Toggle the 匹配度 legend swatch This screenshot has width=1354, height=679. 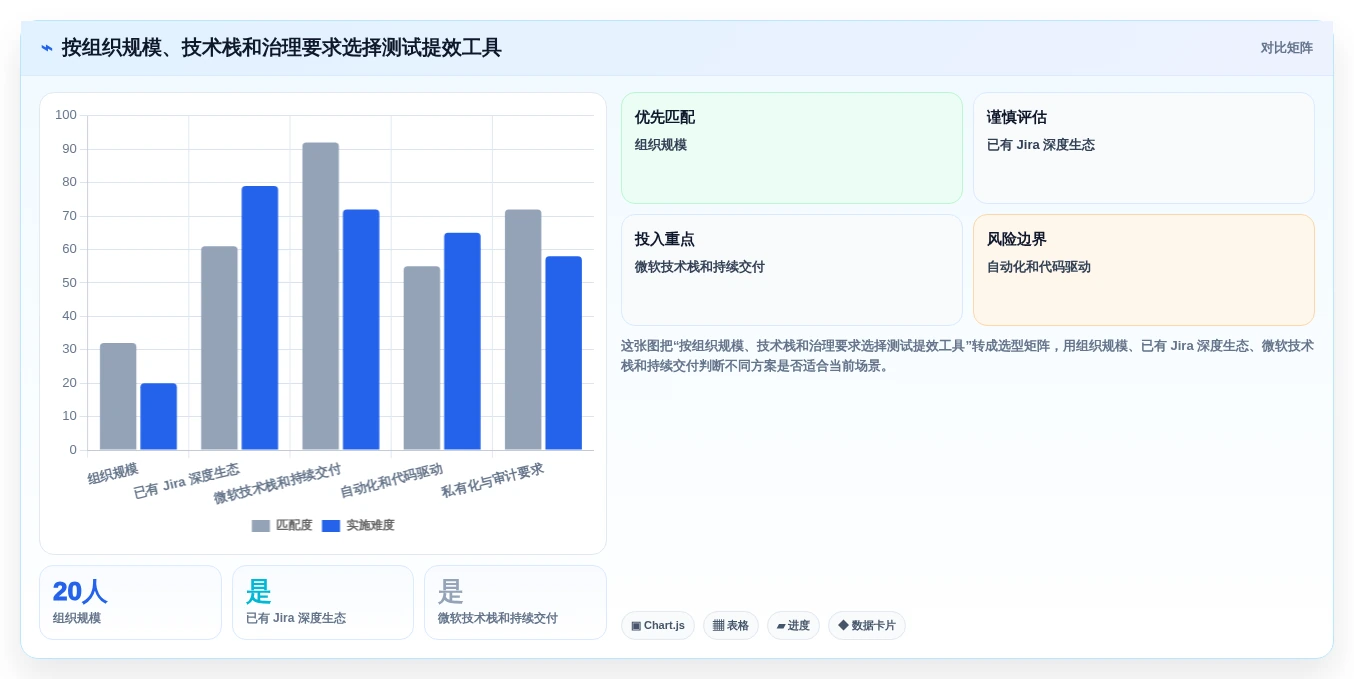click(261, 526)
